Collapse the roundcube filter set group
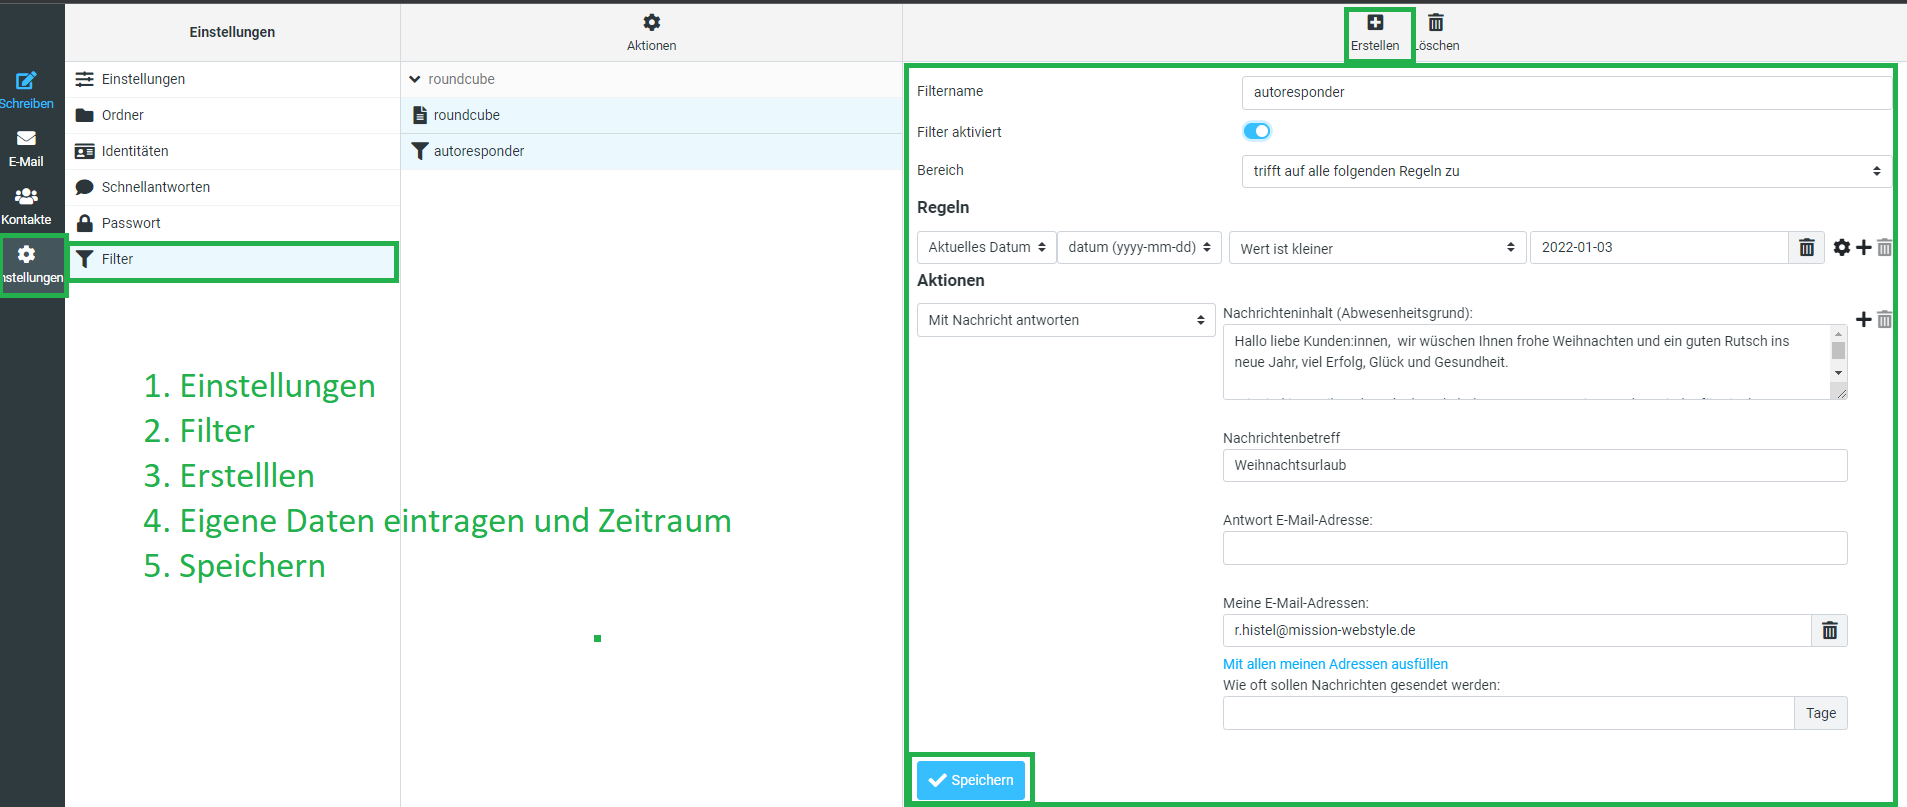 point(415,80)
